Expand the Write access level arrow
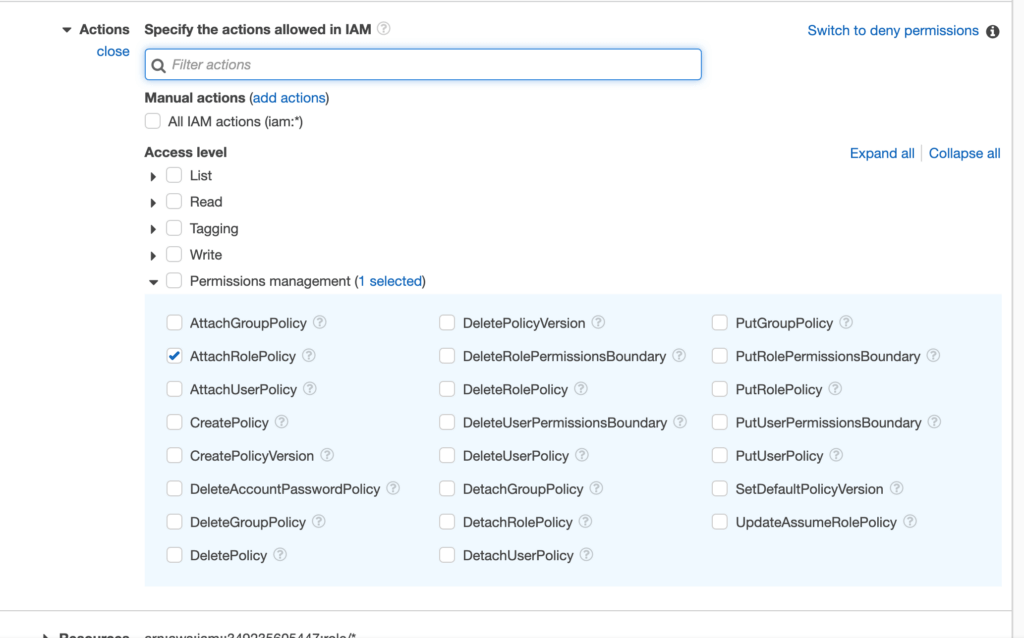1024x638 pixels. tap(153, 256)
